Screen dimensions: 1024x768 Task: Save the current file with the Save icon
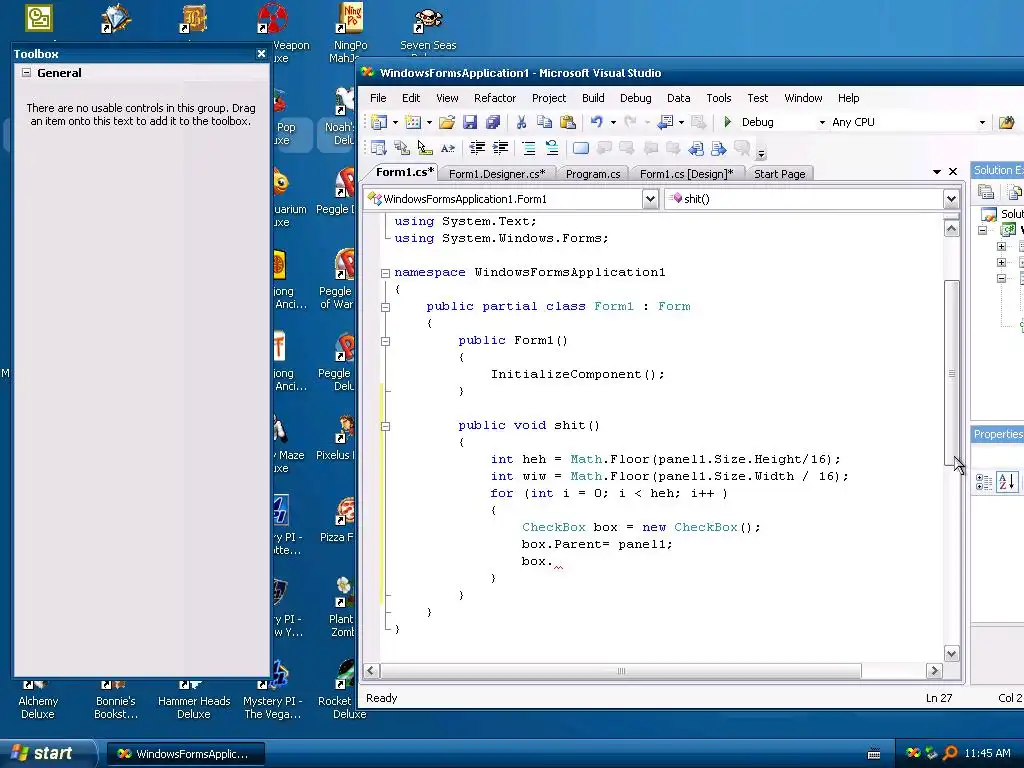(x=470, y=122)
